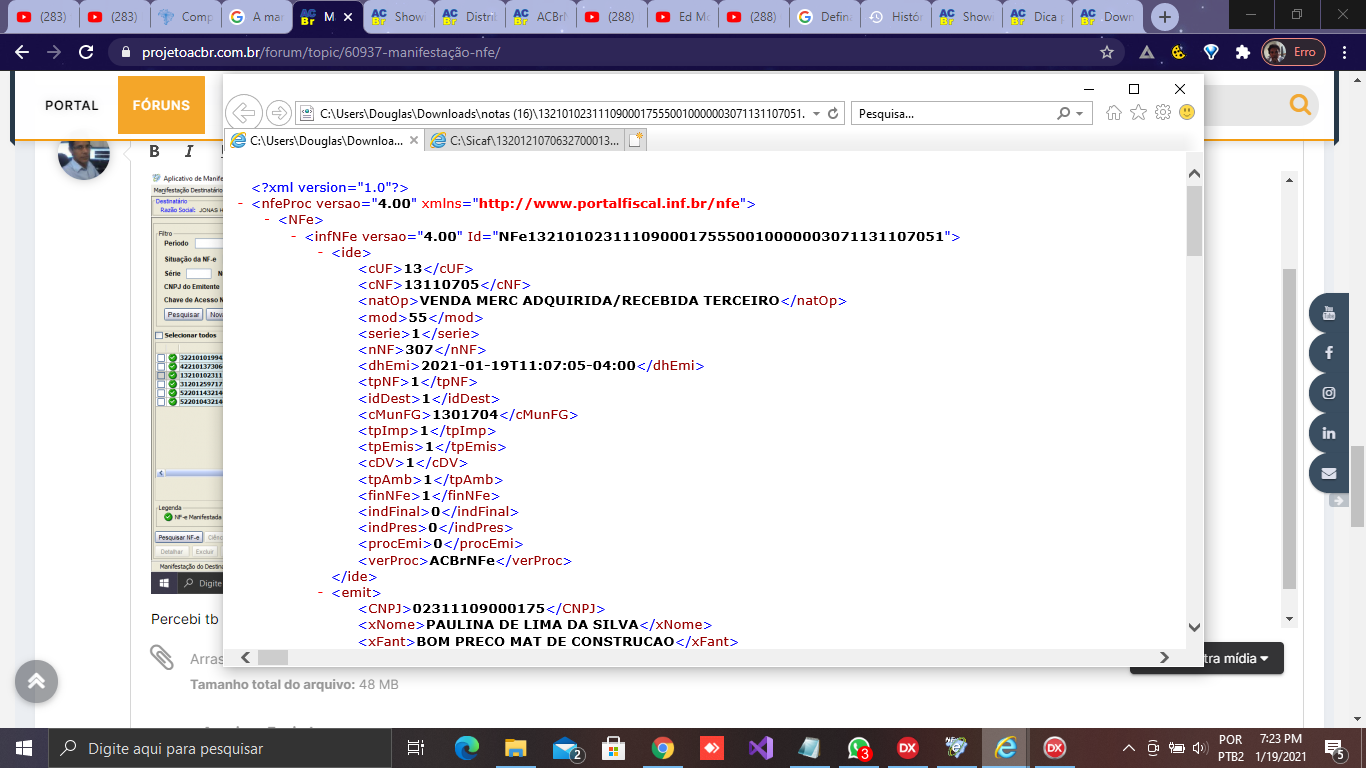Screen dimensions: 1366x768
Task: Collapse the emit XML node
Action: [x=321, y=592]
